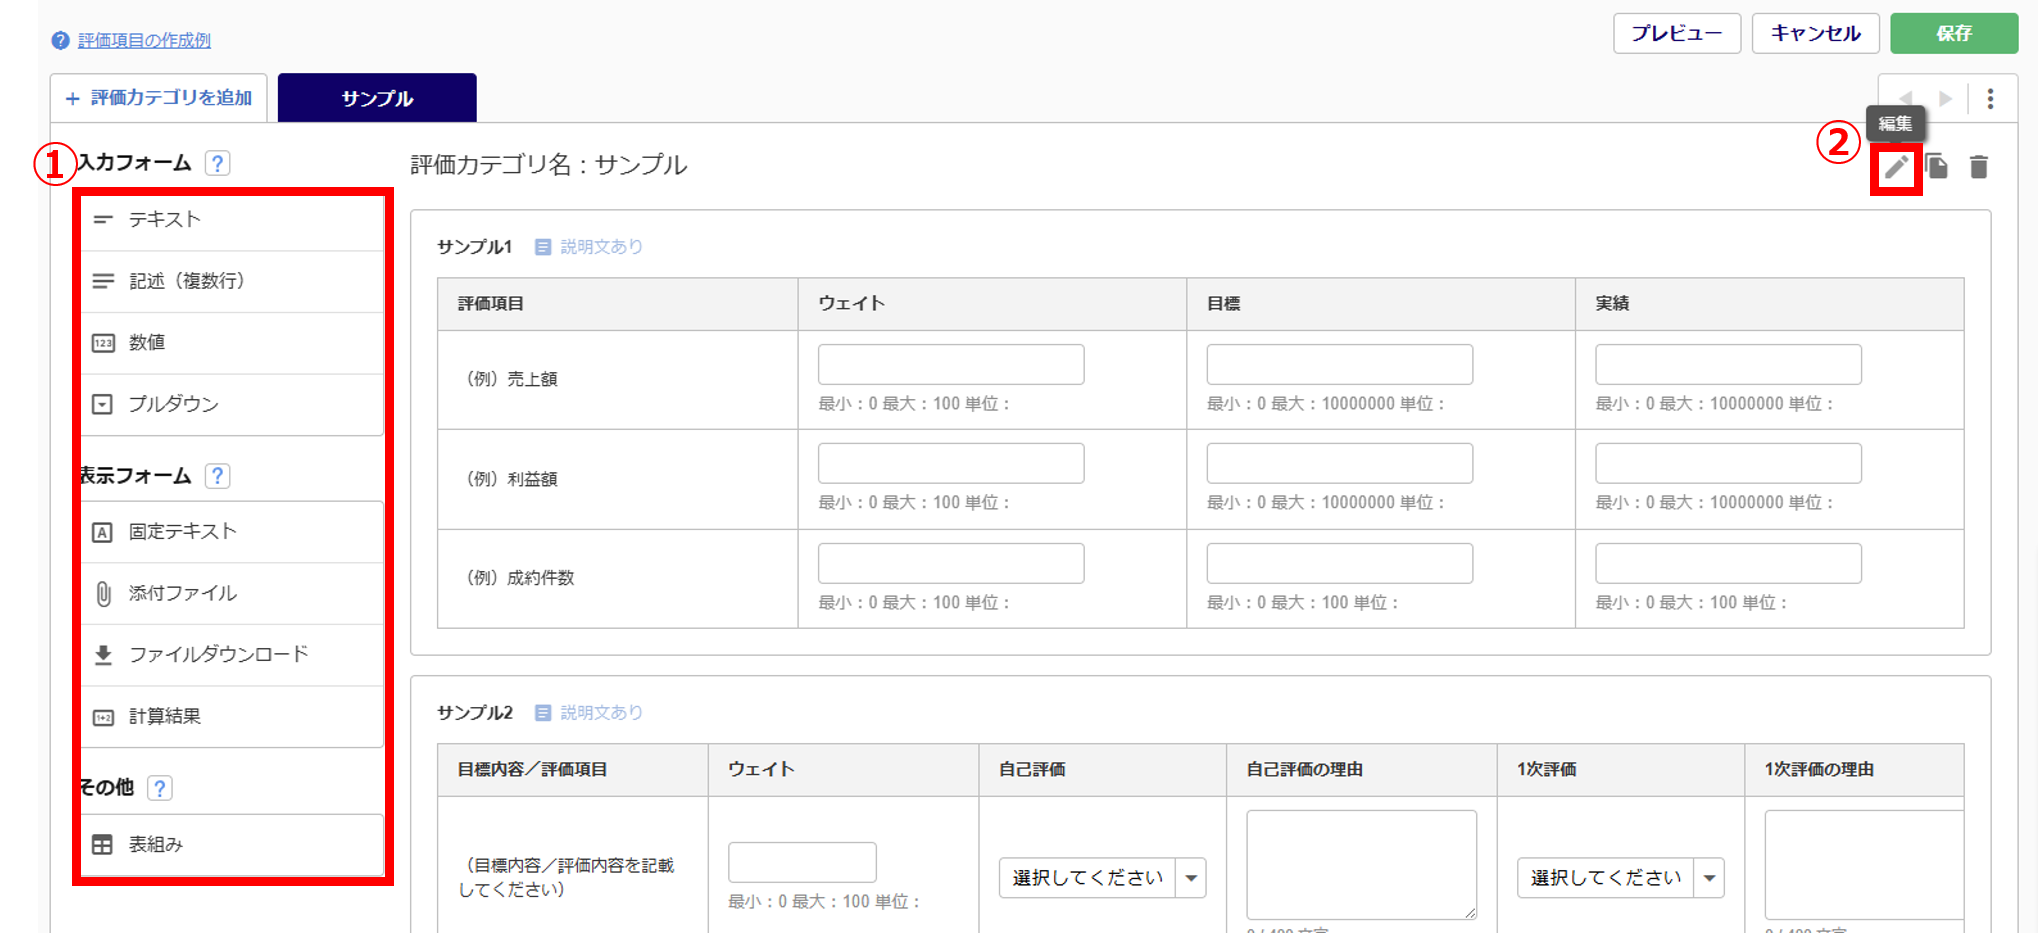Select the 添付ファイル form item

pyautogui.click(x=232, y=593)
